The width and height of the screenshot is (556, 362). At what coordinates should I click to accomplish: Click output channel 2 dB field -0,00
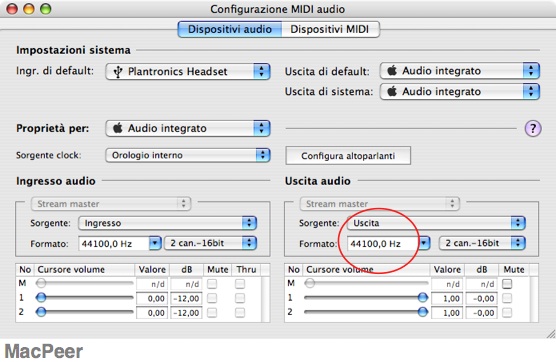pos(481,313)
